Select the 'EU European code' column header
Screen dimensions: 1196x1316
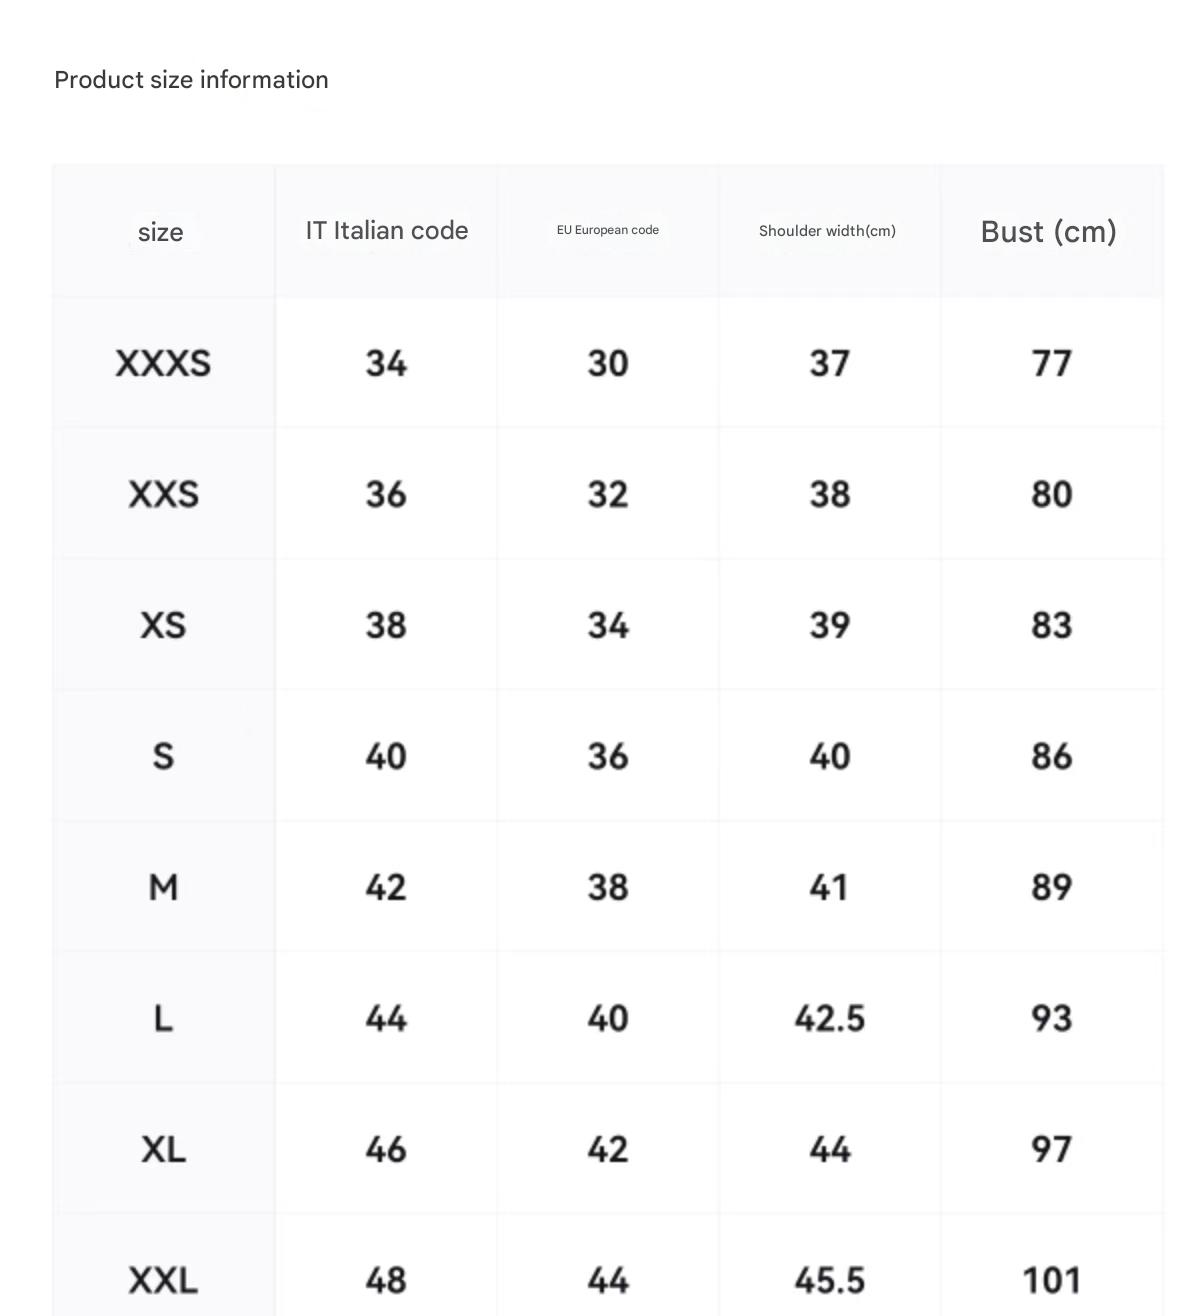coord(608,230)
